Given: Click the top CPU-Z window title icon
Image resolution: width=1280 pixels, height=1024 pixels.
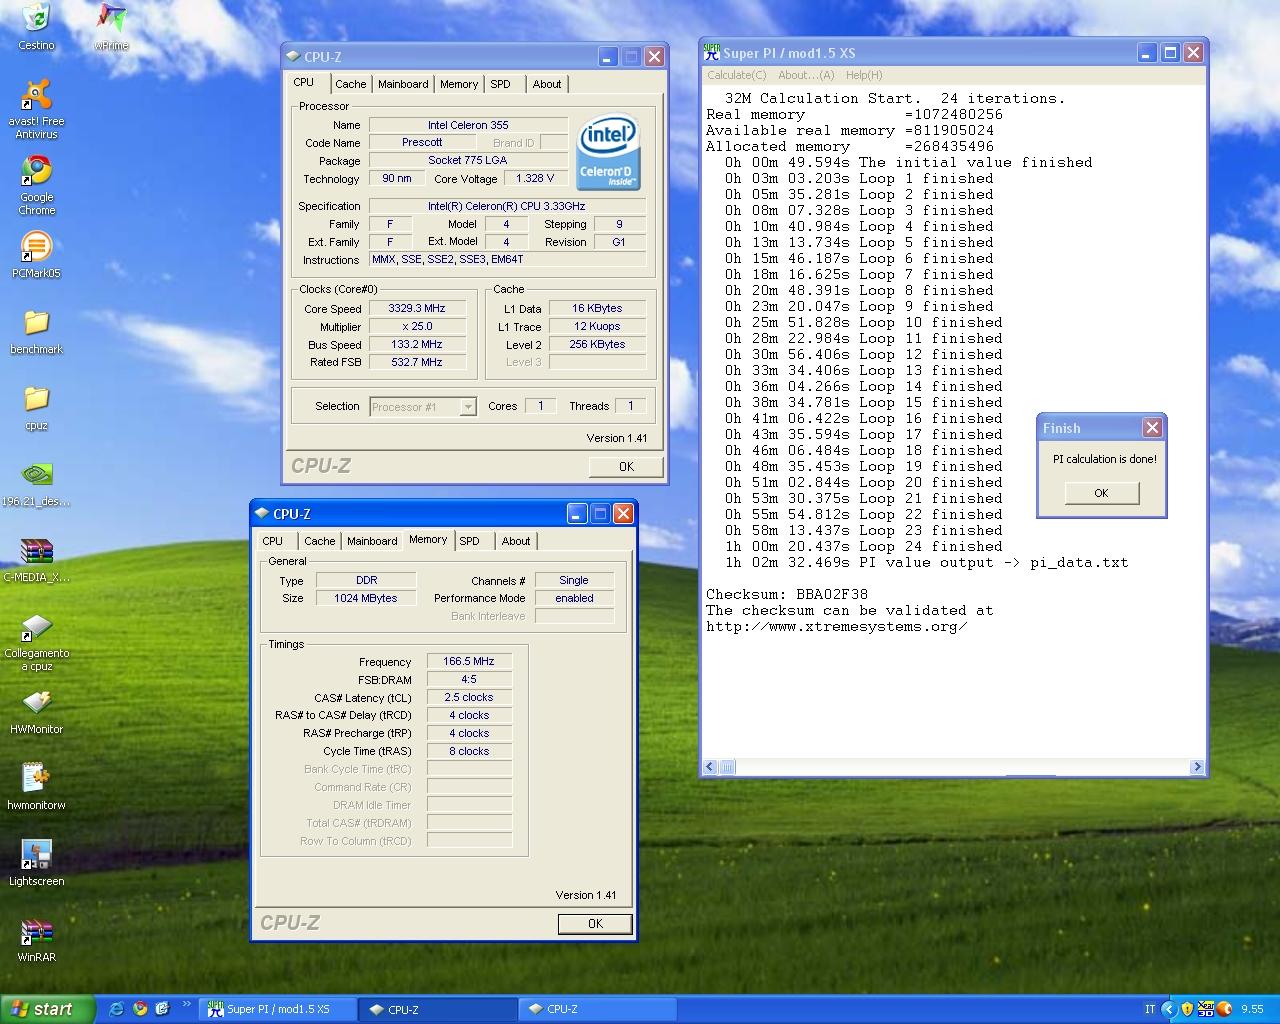Looking at the screenshot, I should coord(293,57).
